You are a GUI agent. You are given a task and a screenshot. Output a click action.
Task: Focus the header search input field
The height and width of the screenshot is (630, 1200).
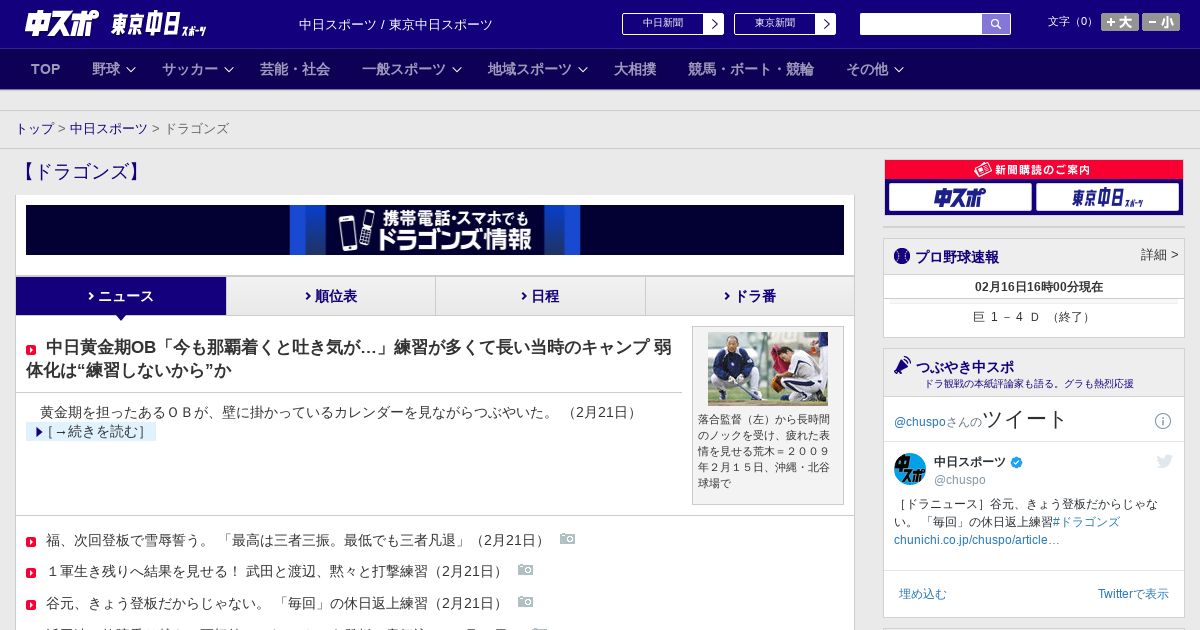(x=921, y=24)
